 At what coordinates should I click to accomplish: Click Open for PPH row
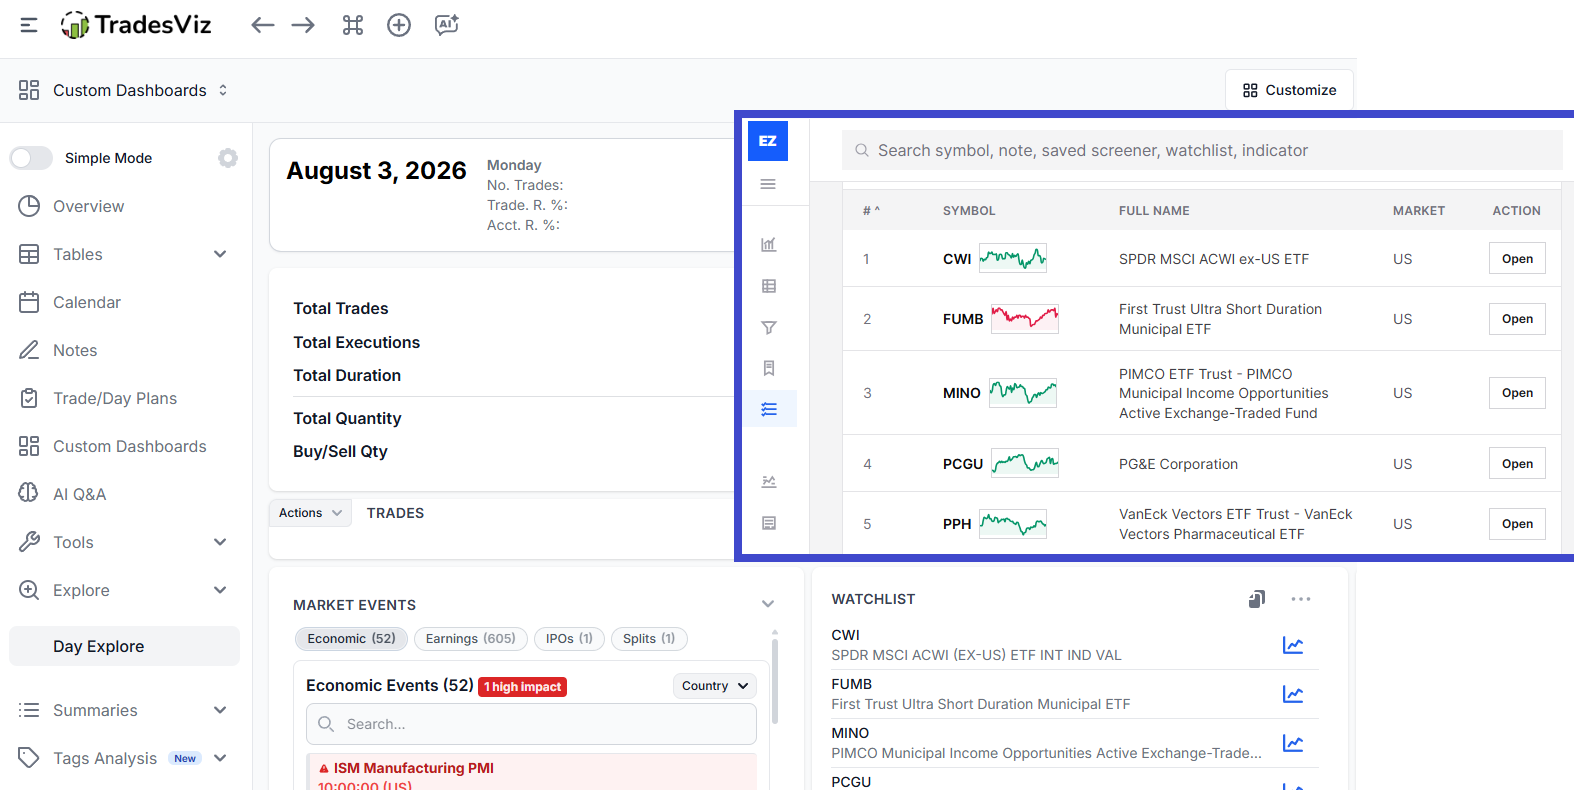(1517, 524)
